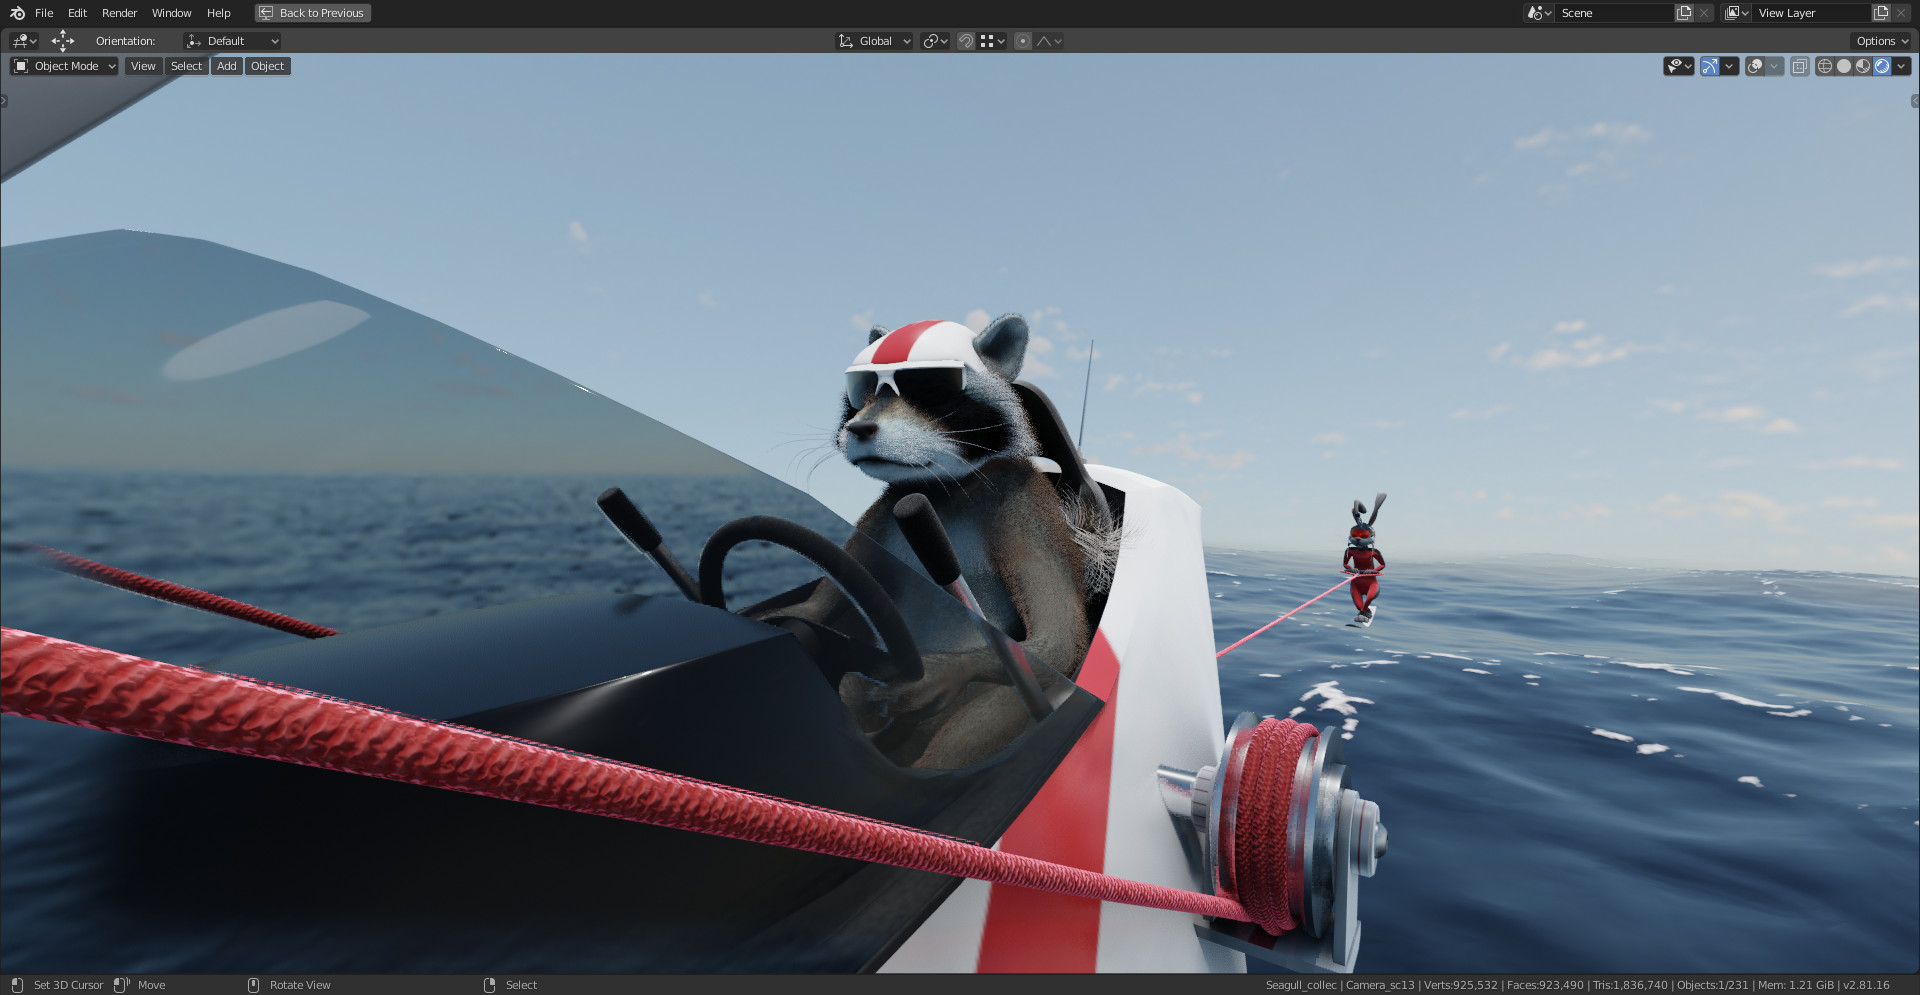Screen dimensions: 1920x995
Task: Open the Help menu
Action: pyautogui.click(x=218, y=13)
